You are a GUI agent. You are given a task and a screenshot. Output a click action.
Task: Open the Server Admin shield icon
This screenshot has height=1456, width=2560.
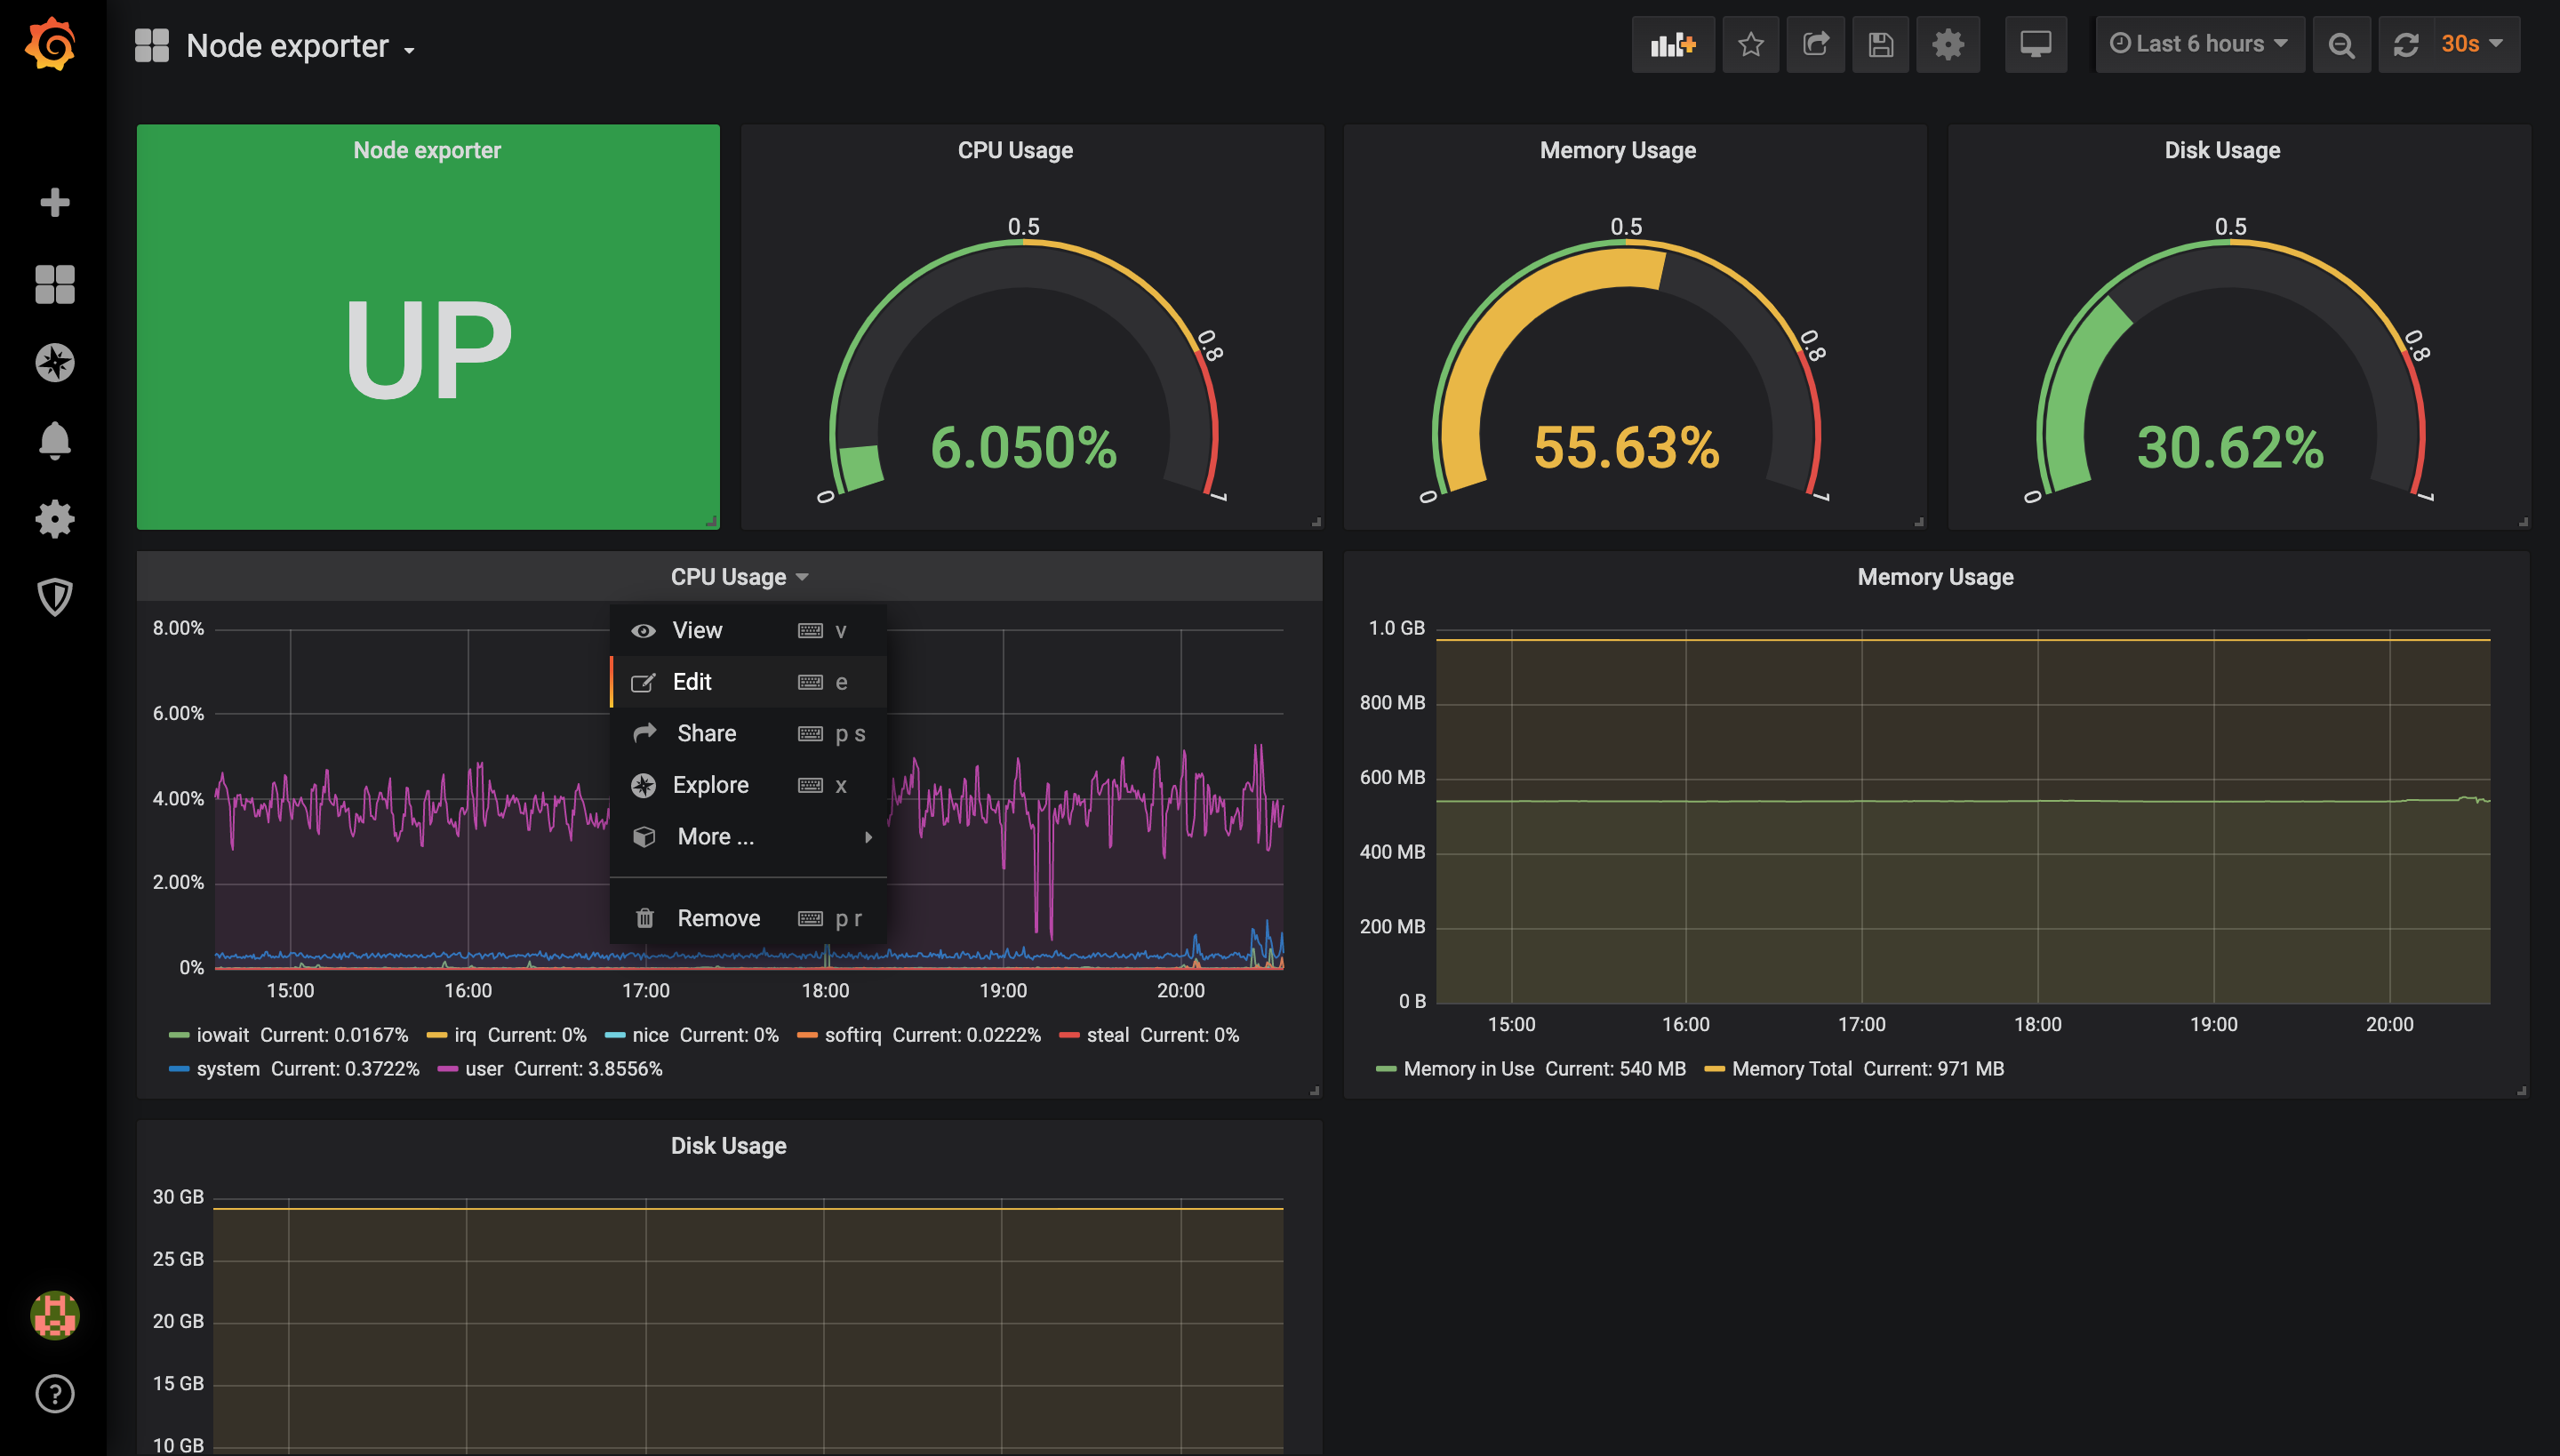[x=54, y=597]
